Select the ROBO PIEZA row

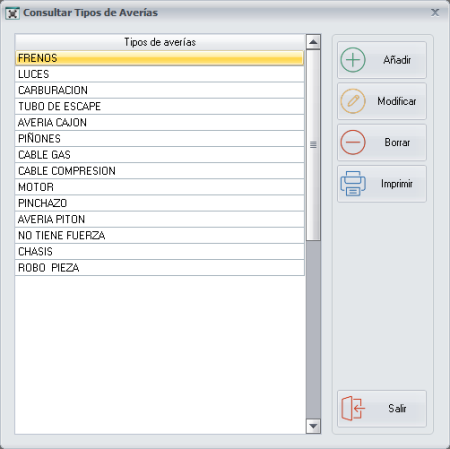(x=159, y=268)
